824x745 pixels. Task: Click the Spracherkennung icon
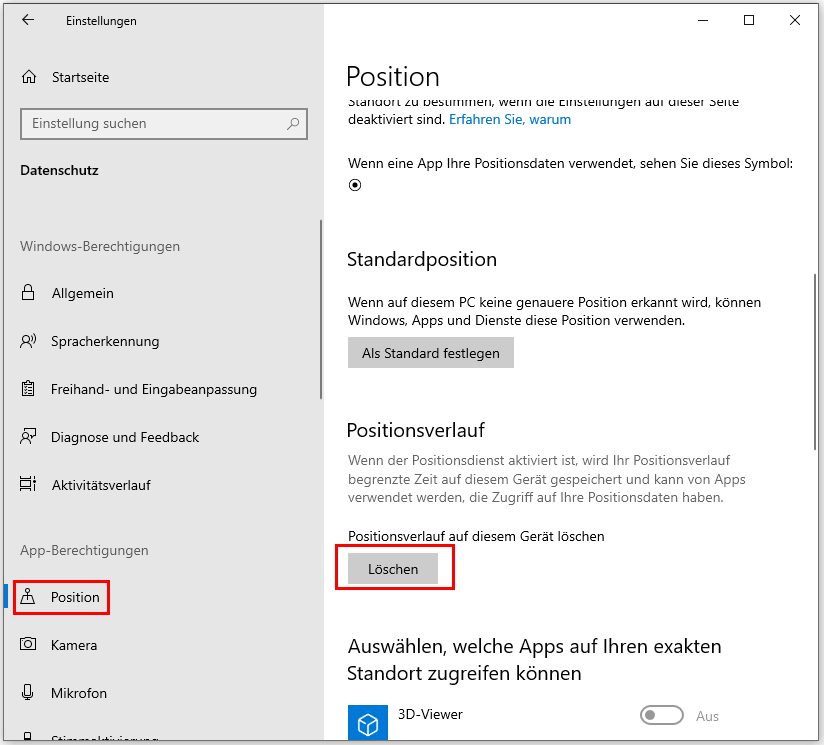(29, 341)
